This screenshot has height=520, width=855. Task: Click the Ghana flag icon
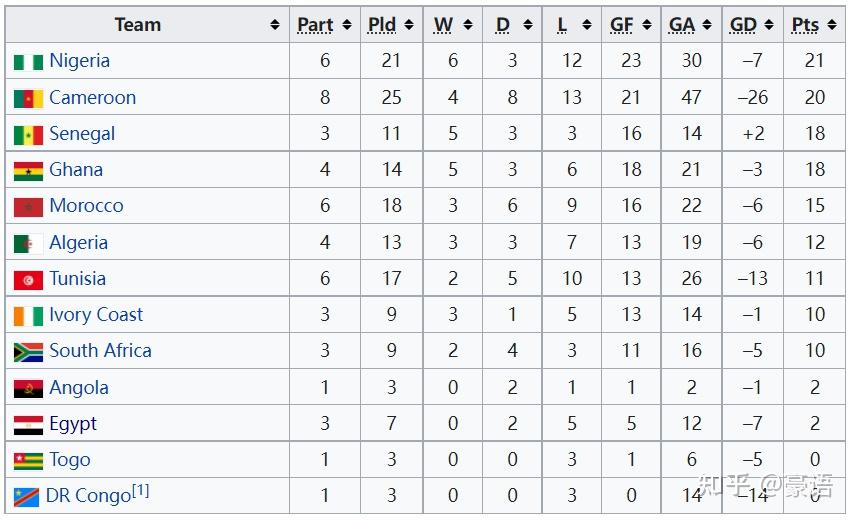click(28, 171)
